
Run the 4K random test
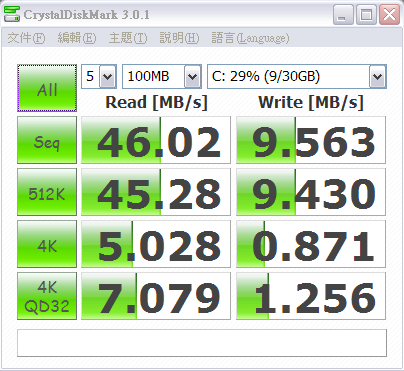[x=47, y=244]
